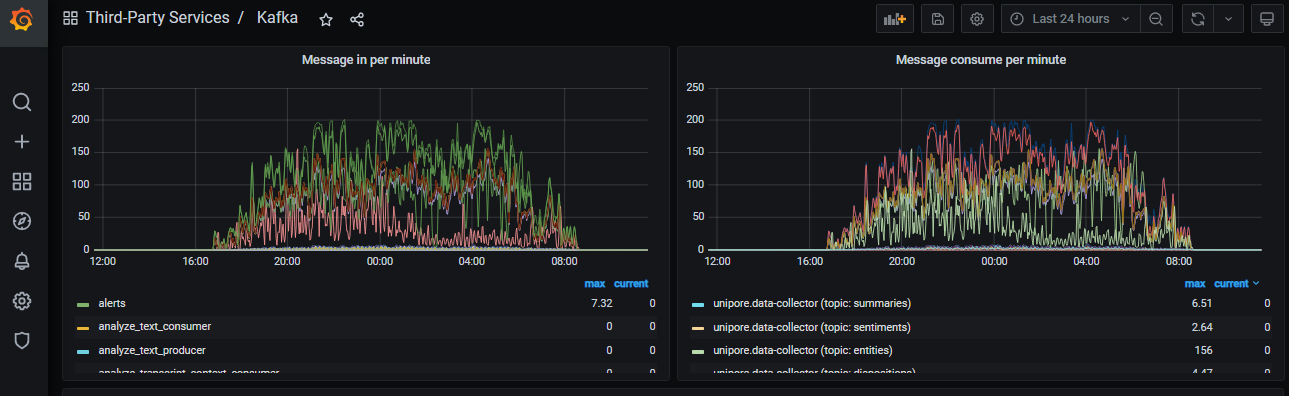Click the Create plus icon in sidebar
The height and width of the screenshot is (396, 1289).
[22, 142]
